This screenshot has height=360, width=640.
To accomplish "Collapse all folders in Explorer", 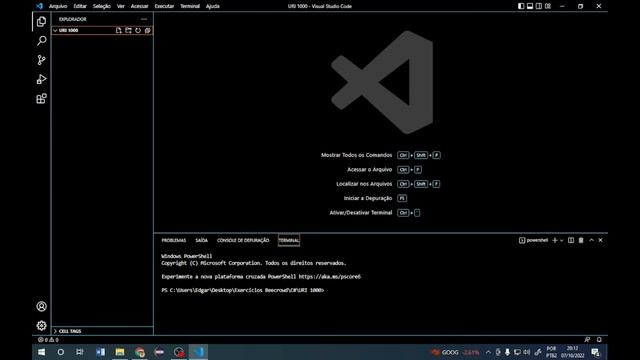I will coord(147,30).
